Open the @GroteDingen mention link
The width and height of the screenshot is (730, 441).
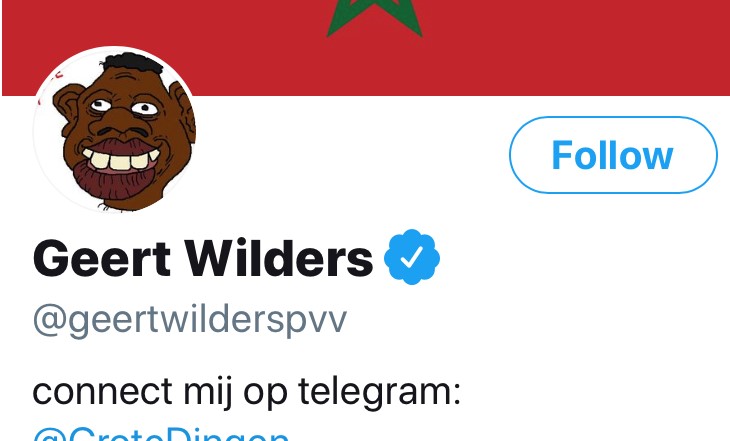click(161, 433)
